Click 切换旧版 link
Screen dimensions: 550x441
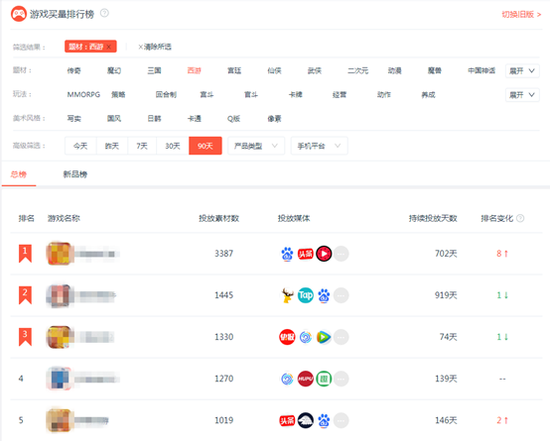[x=522, y=14]
